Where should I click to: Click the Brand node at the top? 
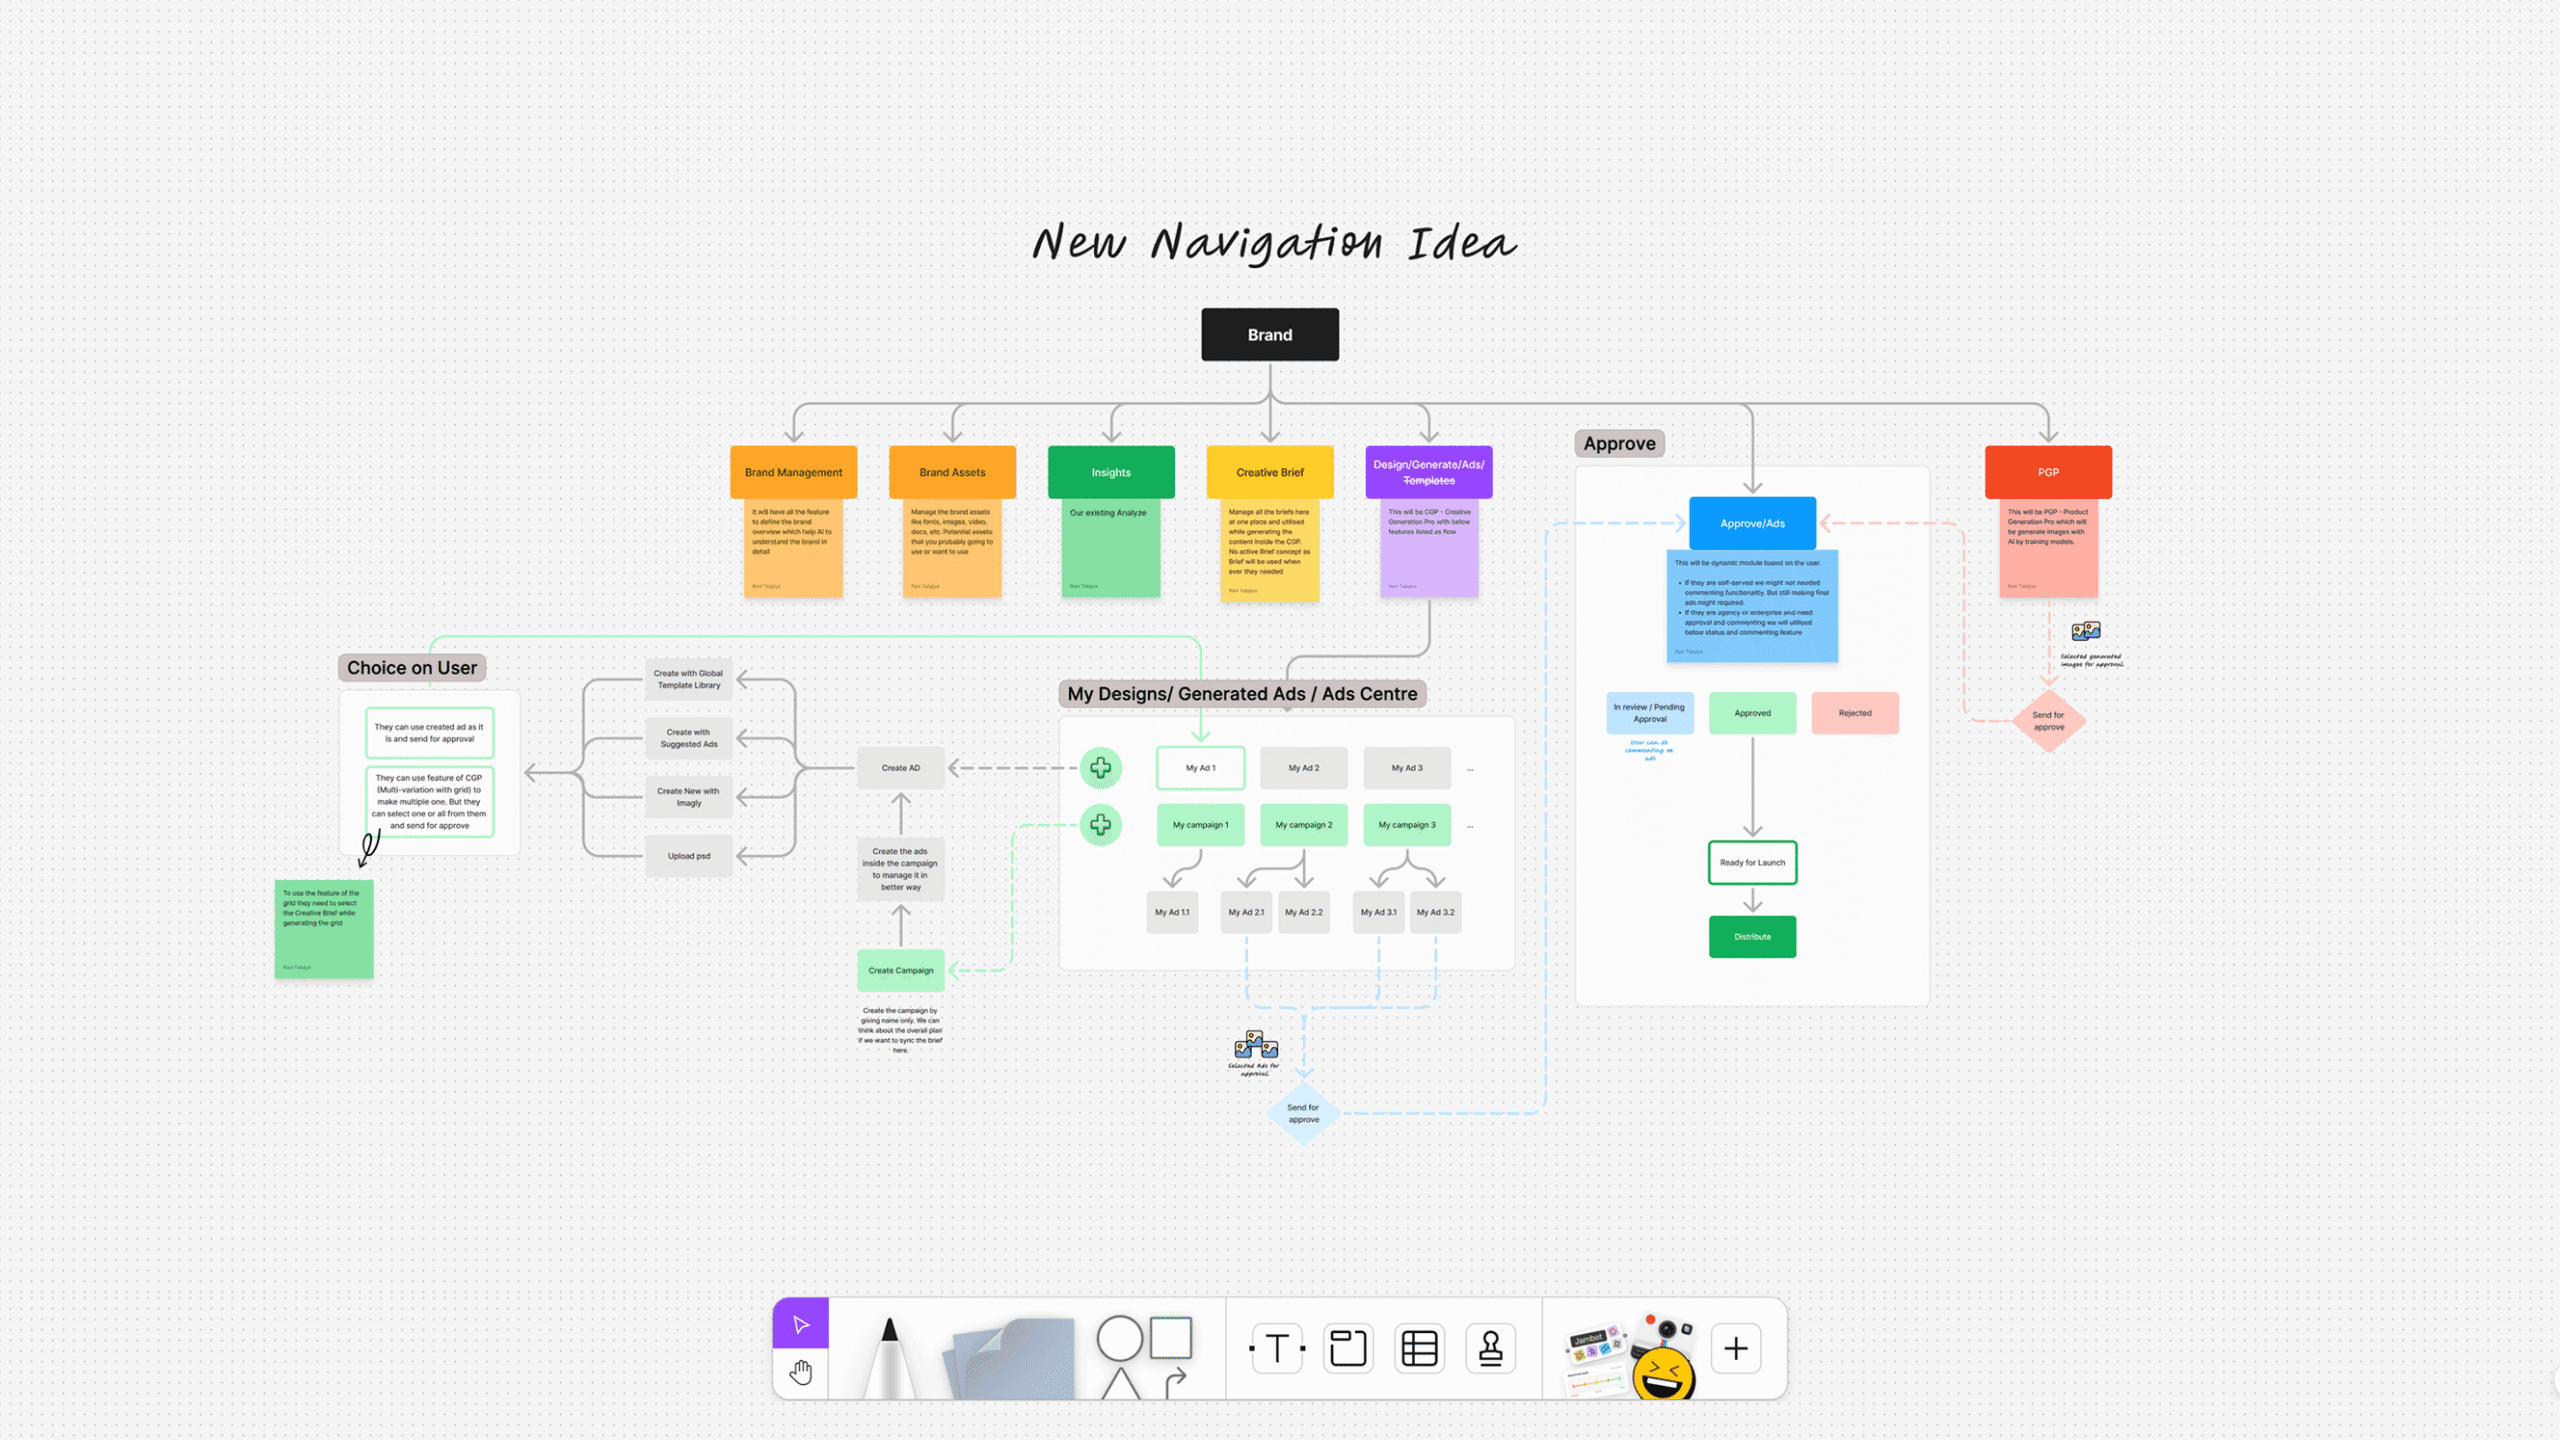pos(1269,334)
